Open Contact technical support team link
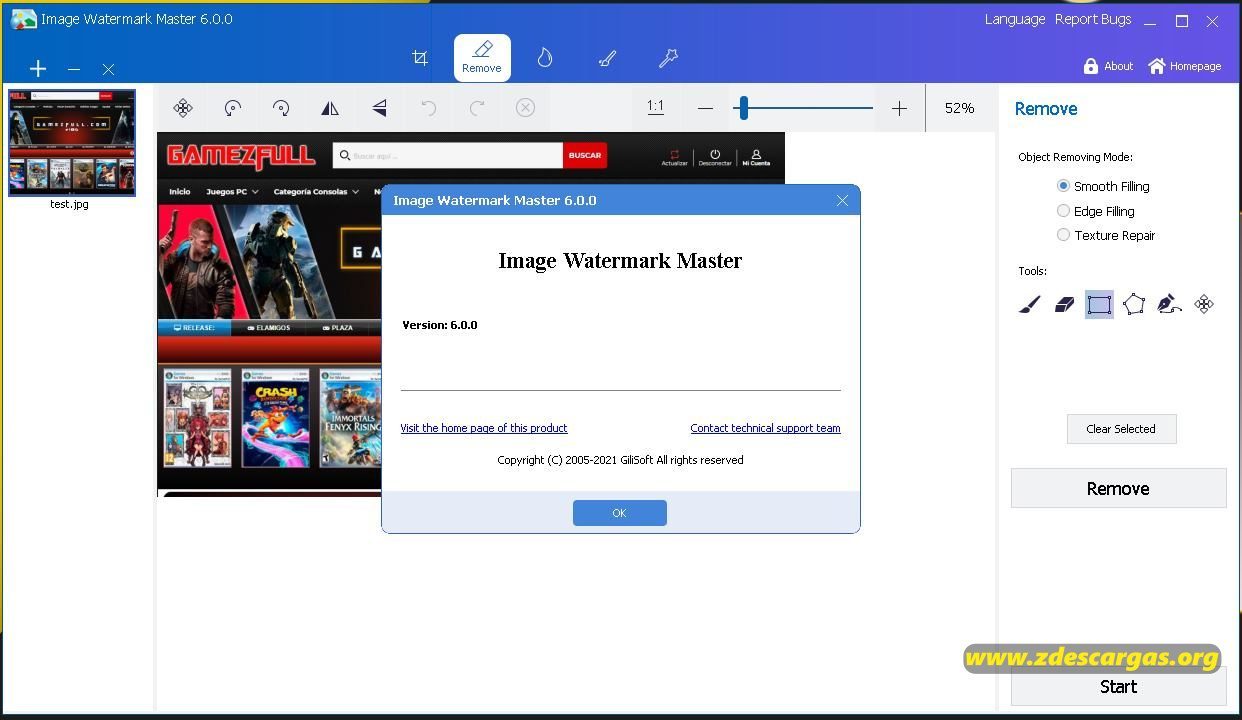This screenshot has width=1242, height=720. 765,428
